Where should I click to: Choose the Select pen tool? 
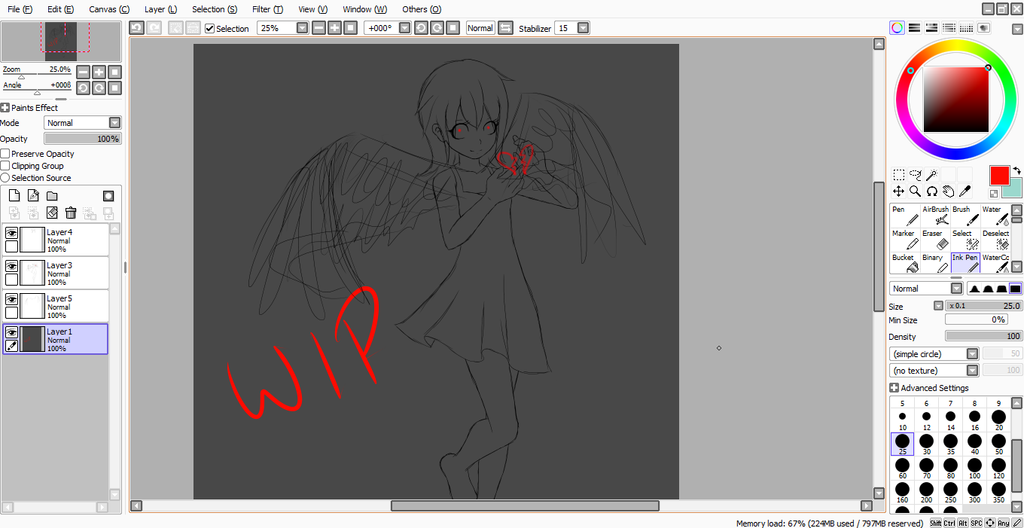coord(965,240)
